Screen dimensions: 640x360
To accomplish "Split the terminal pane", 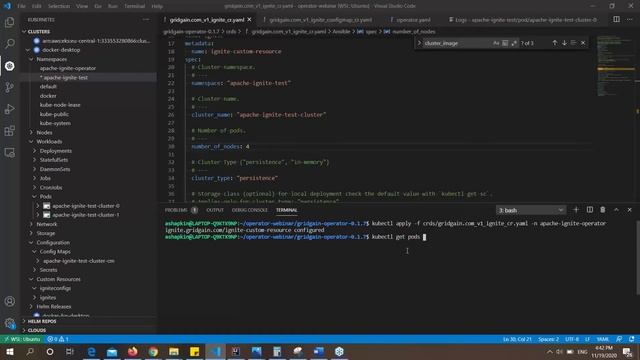I will pos(590,210).
